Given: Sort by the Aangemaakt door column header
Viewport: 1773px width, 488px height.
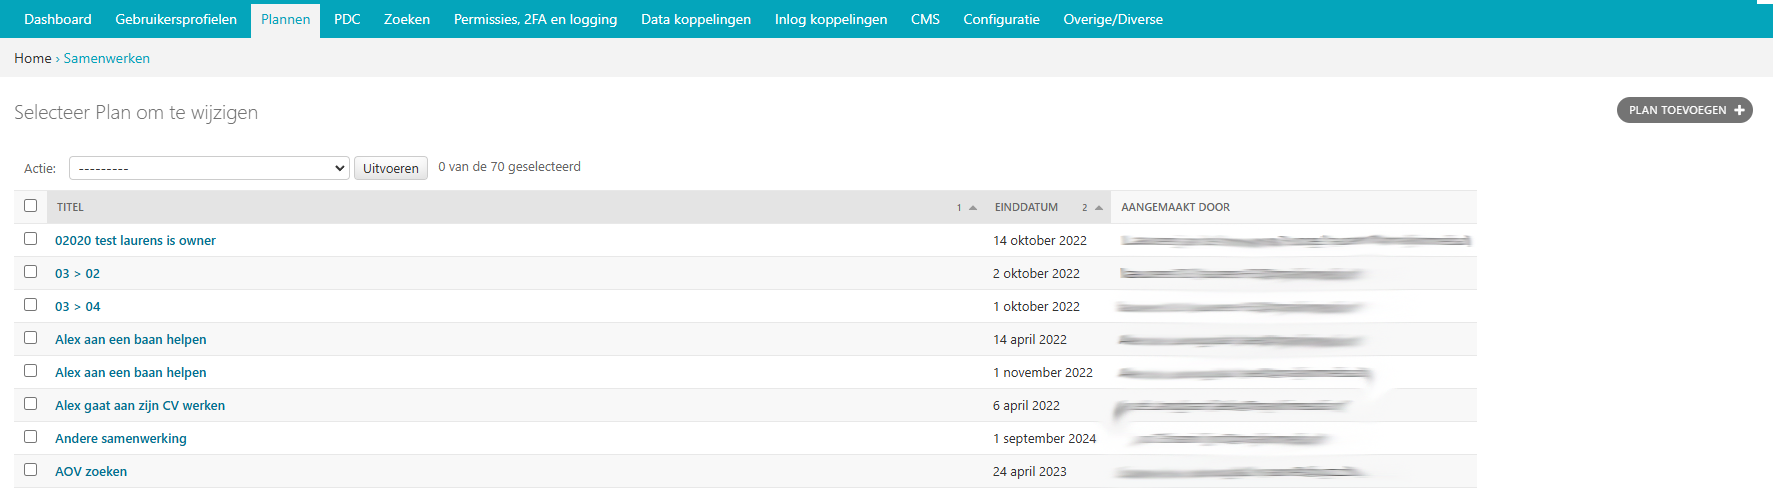Looking at the screenshot, I should point(1175,207).
